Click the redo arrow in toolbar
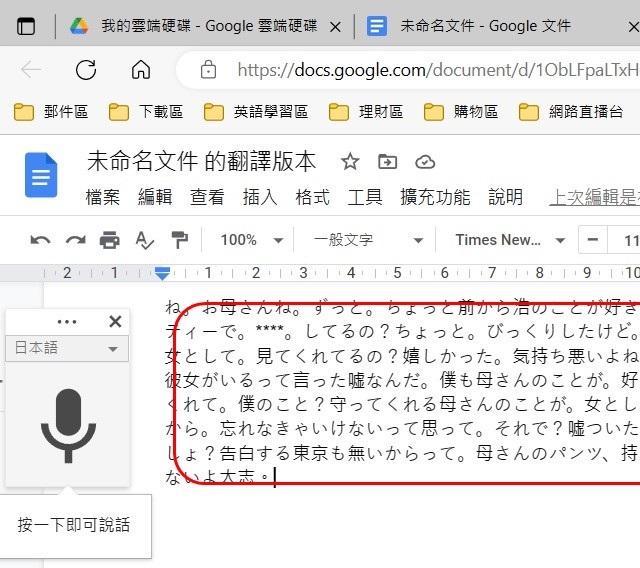The image size is (640, 568). pyautogui.click(x=75, y=240)
